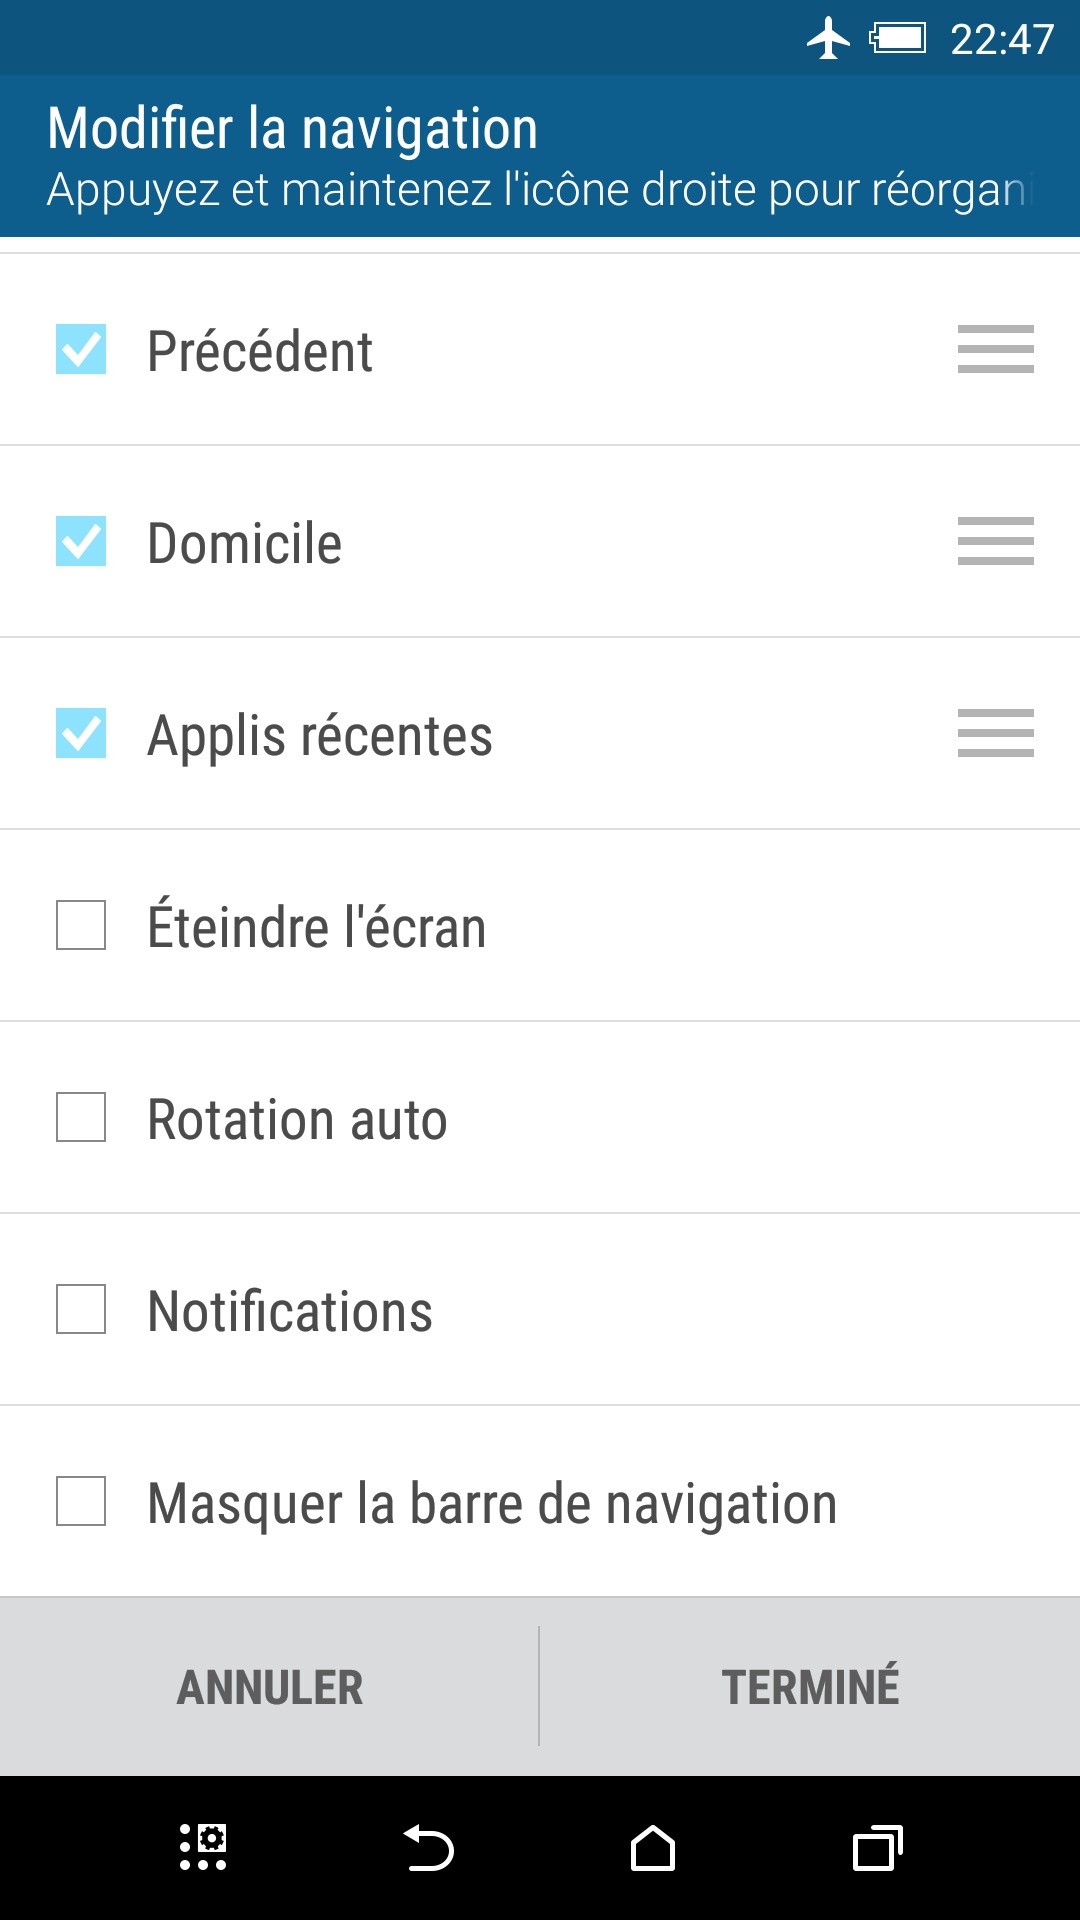The image size is (1080, 1920).
Task: Open Recent apps from the navigation bar
Action: click(877, 1848)
